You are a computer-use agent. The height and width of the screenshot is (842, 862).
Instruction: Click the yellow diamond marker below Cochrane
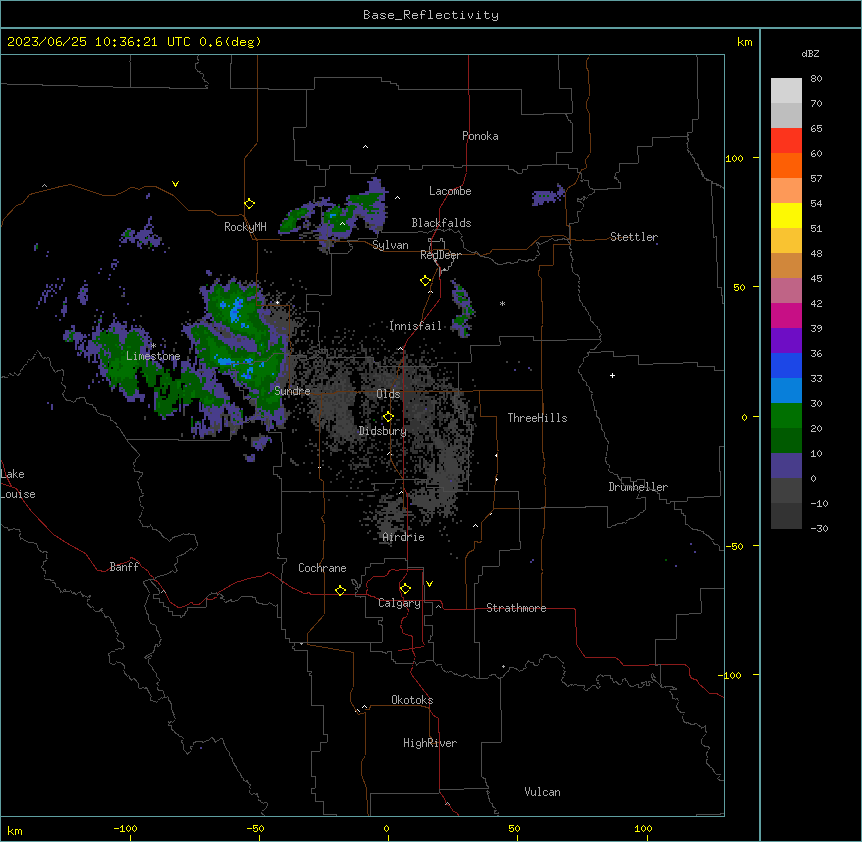click(x=340, y=590)
